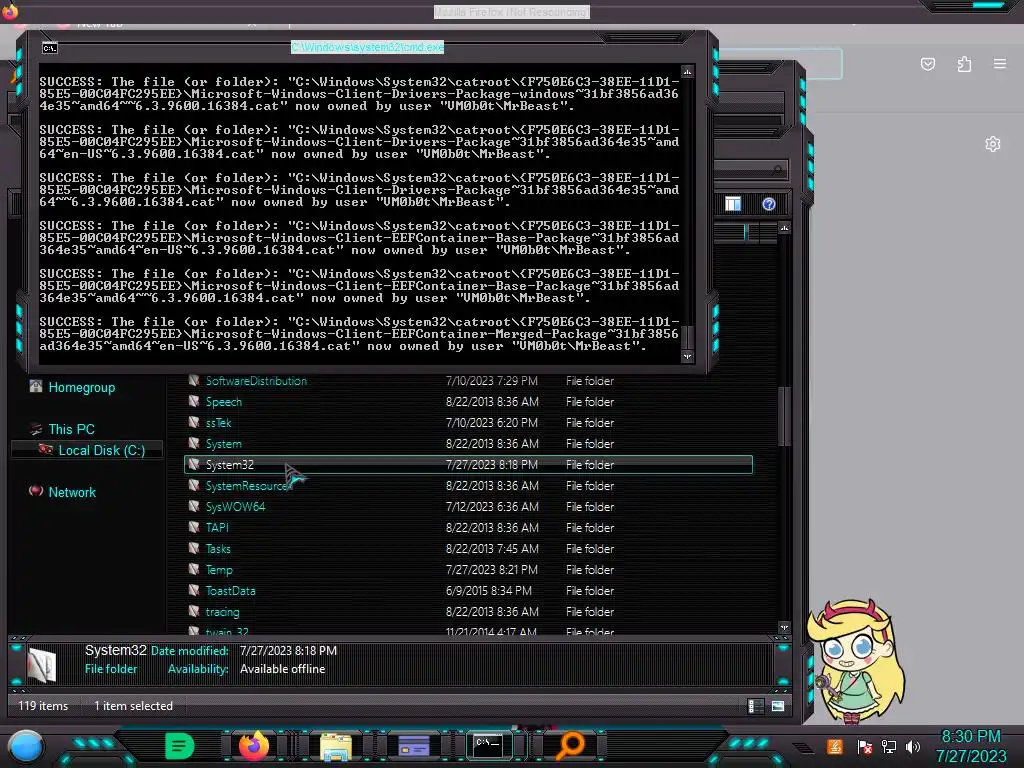Image resolution: width=1024 pixels, height=768 pixels.
Task: Click the Speech folder icon
Action: coord(194,401)
